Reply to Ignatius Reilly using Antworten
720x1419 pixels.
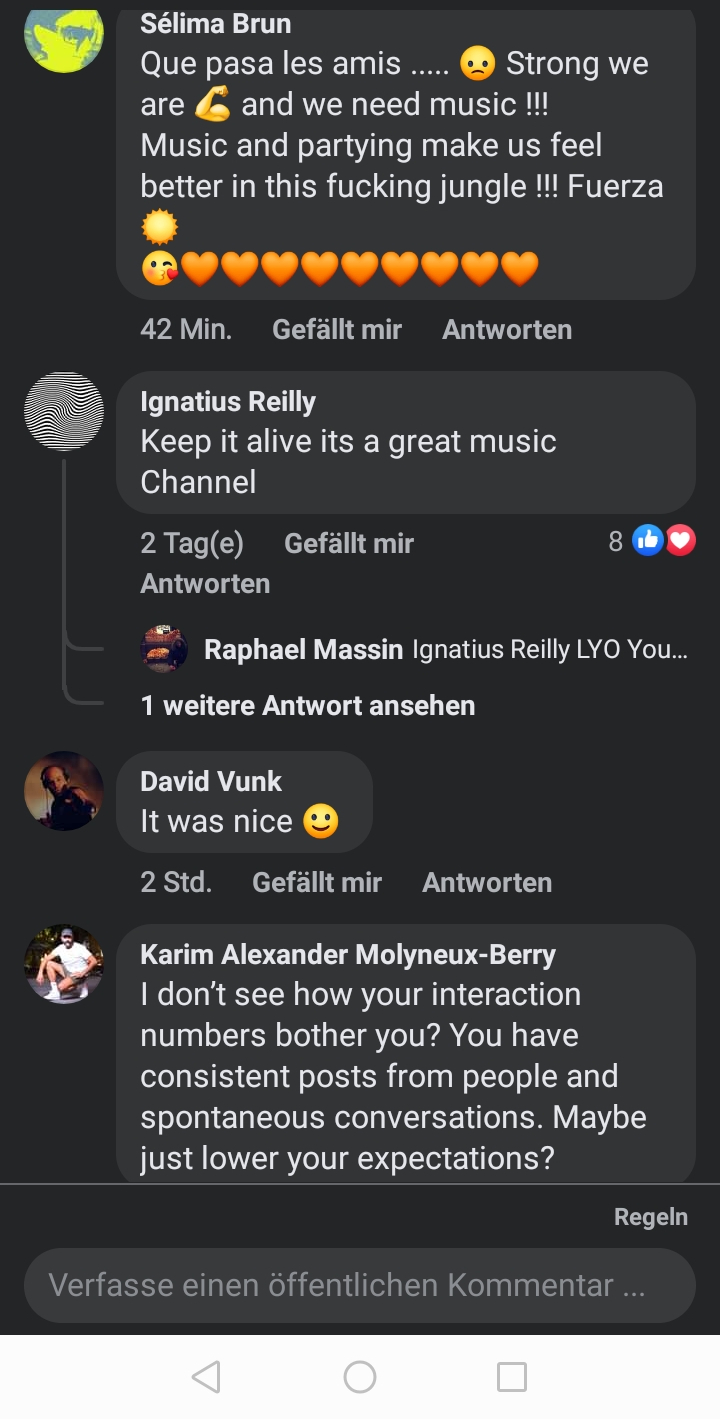(205, 583)
